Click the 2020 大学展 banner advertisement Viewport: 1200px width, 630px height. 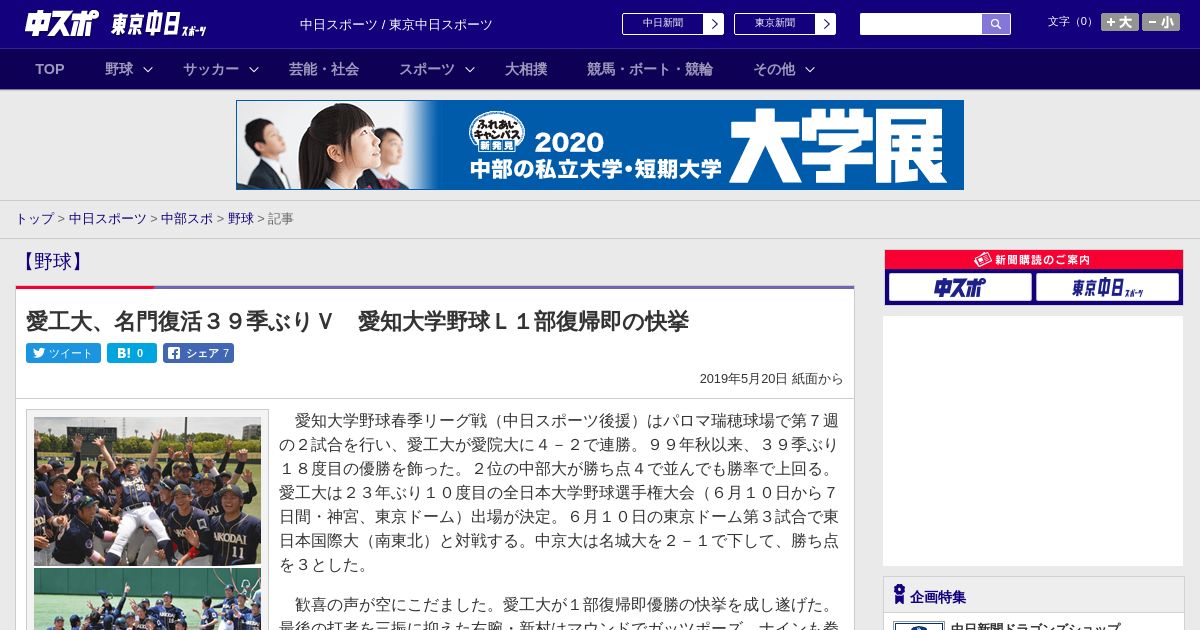[600, 145]
